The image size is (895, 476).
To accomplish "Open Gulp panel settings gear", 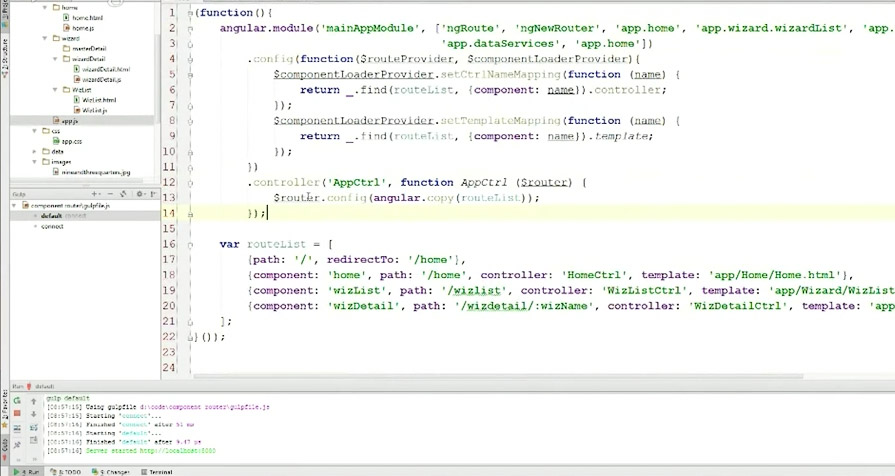I will pos(139,194).
